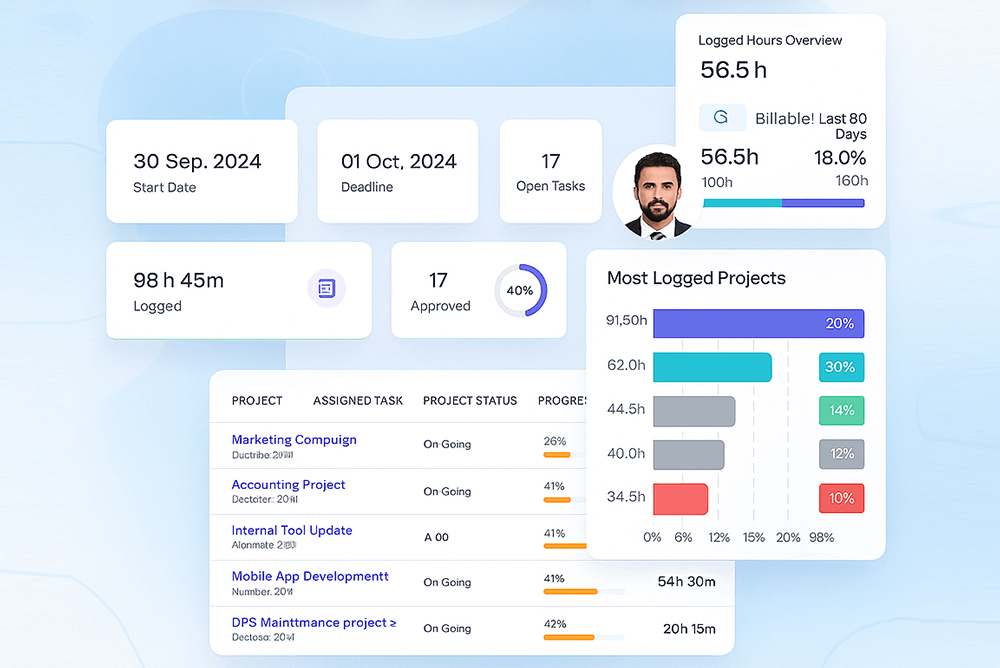Open the Marketing Compuign project link

(294, 440)
